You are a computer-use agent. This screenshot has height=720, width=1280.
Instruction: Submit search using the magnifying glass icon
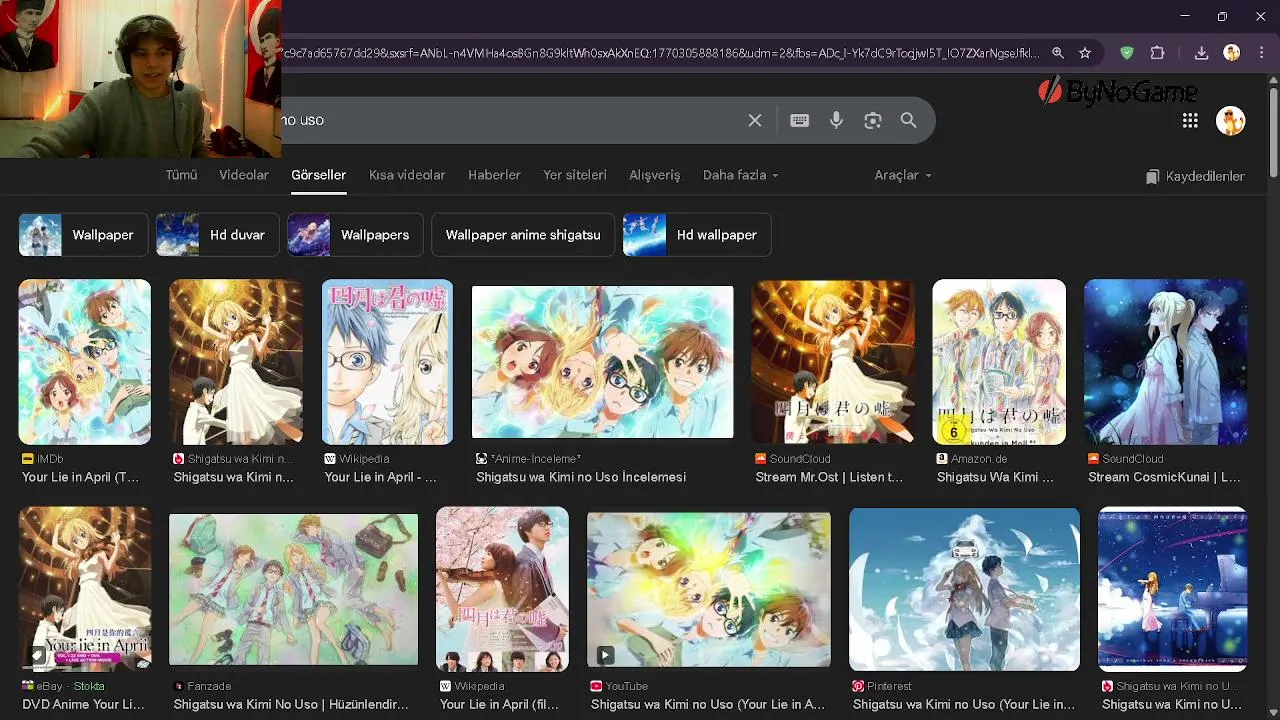(x=908, y=120)
